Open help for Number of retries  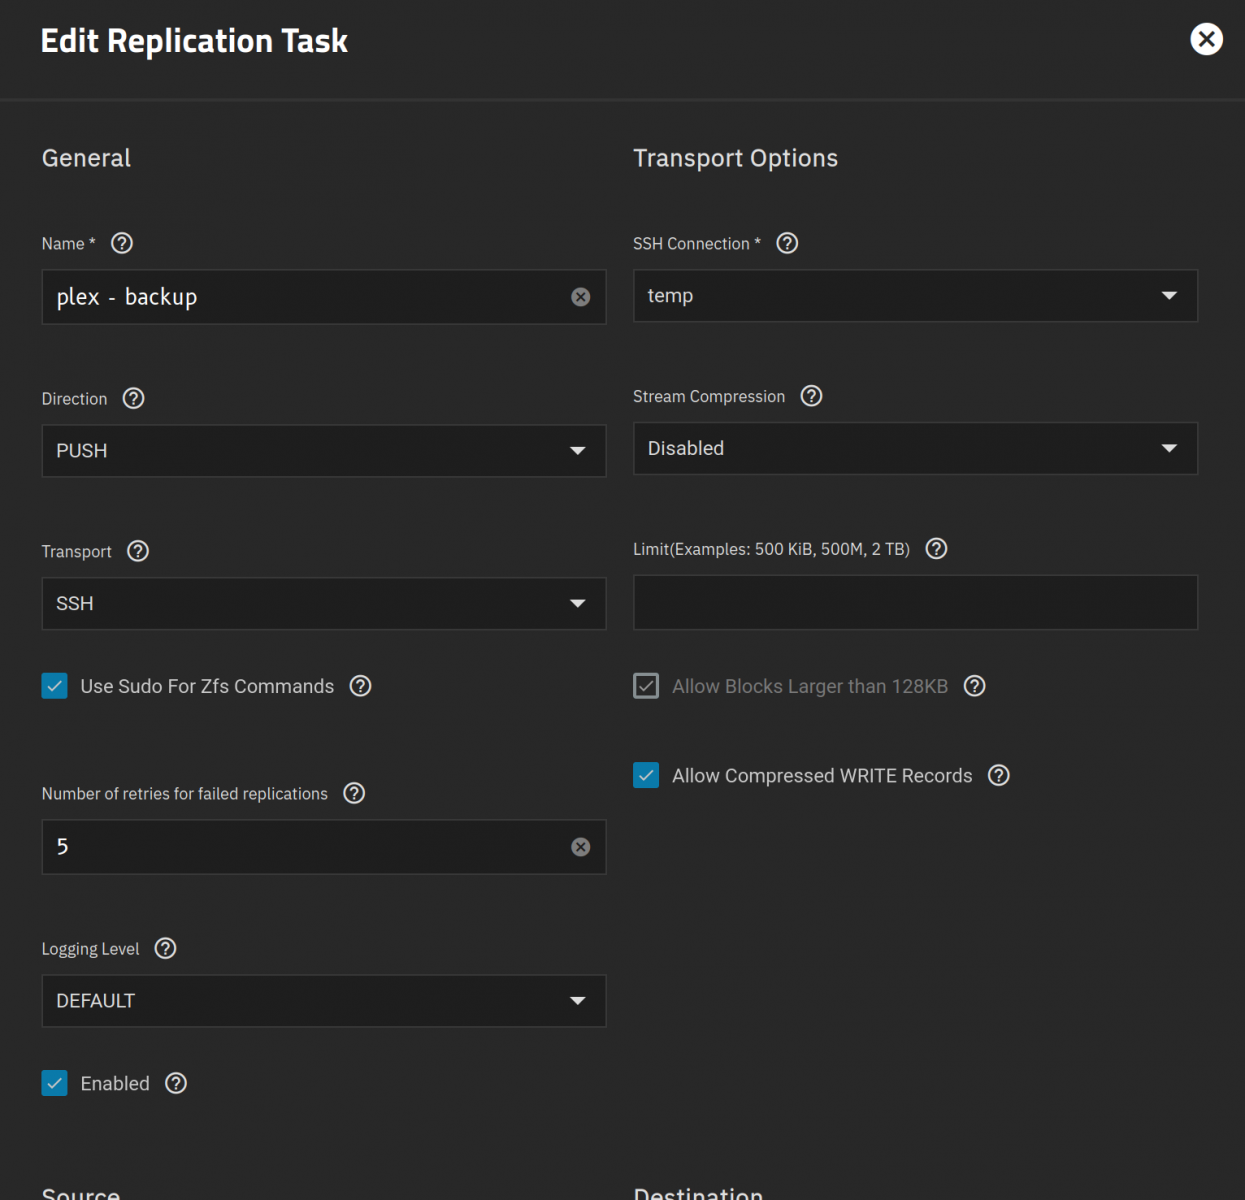[354, 793]
